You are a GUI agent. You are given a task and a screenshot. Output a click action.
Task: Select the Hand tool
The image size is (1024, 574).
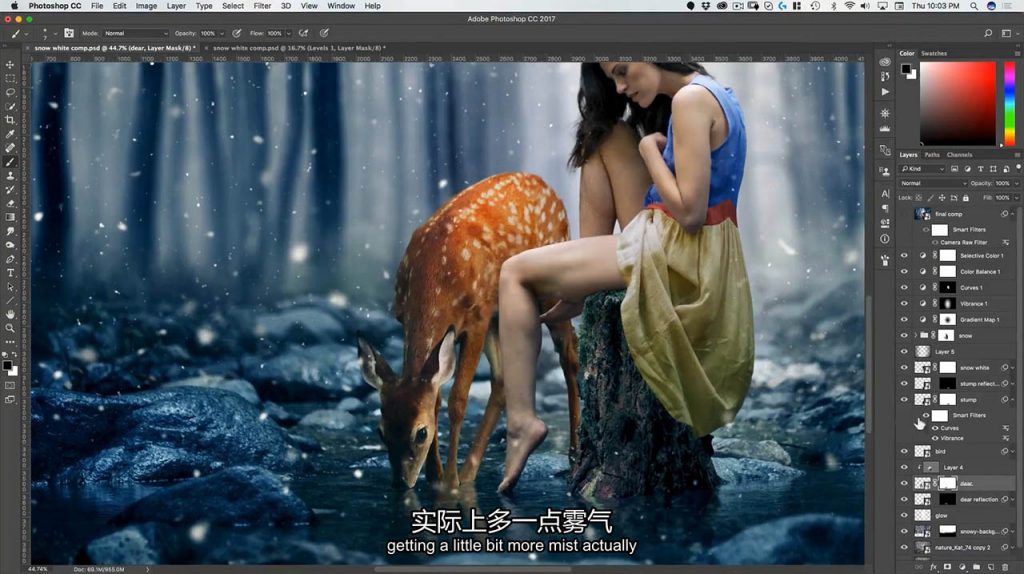coord(10,314)
